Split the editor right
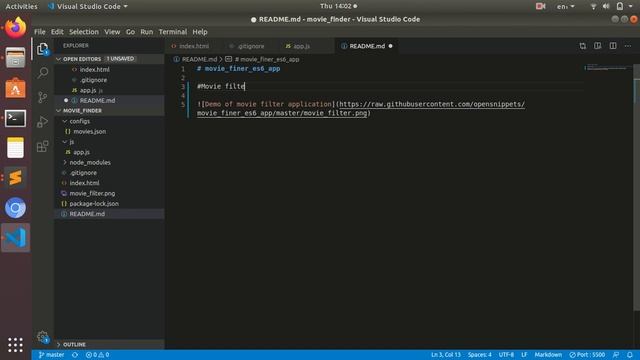640x360 pixels. click(x=613, y=46)
